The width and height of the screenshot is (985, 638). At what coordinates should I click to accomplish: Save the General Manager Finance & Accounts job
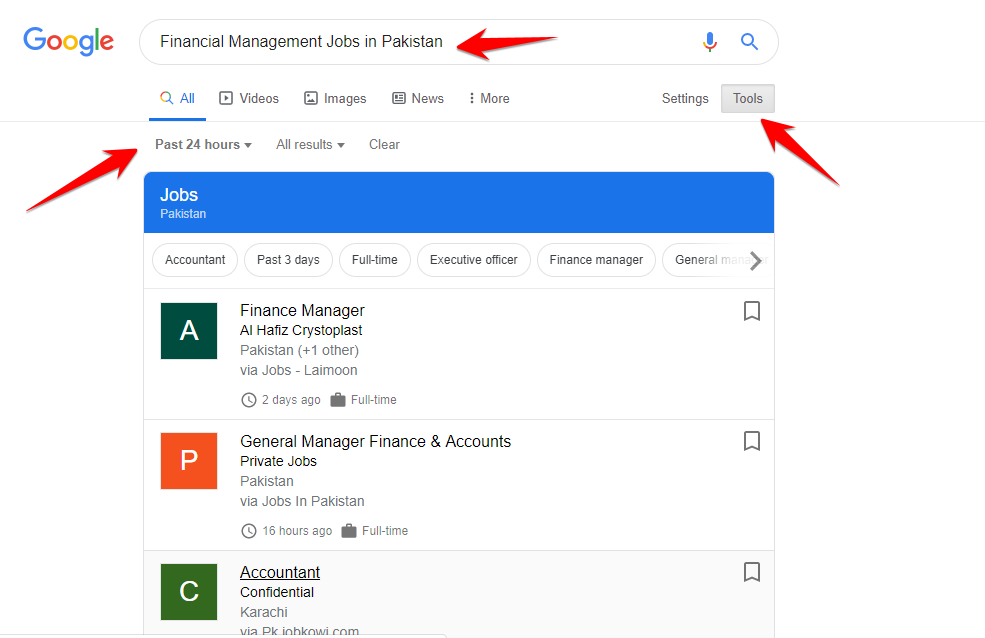click(x=752, y=441)
